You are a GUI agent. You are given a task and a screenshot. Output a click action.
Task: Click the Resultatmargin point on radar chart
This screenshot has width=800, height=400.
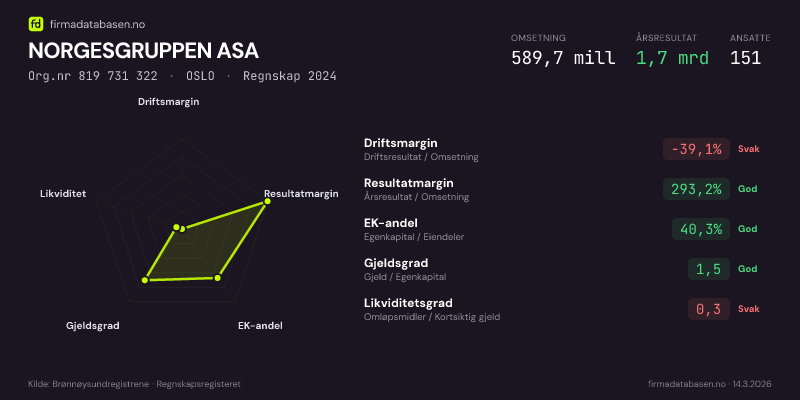click(266, 202)
